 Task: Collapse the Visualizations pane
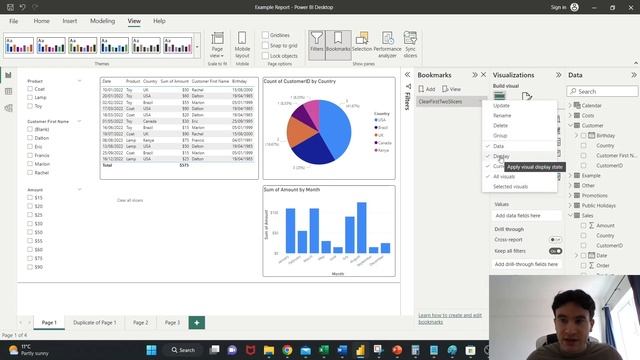point(558,75)
